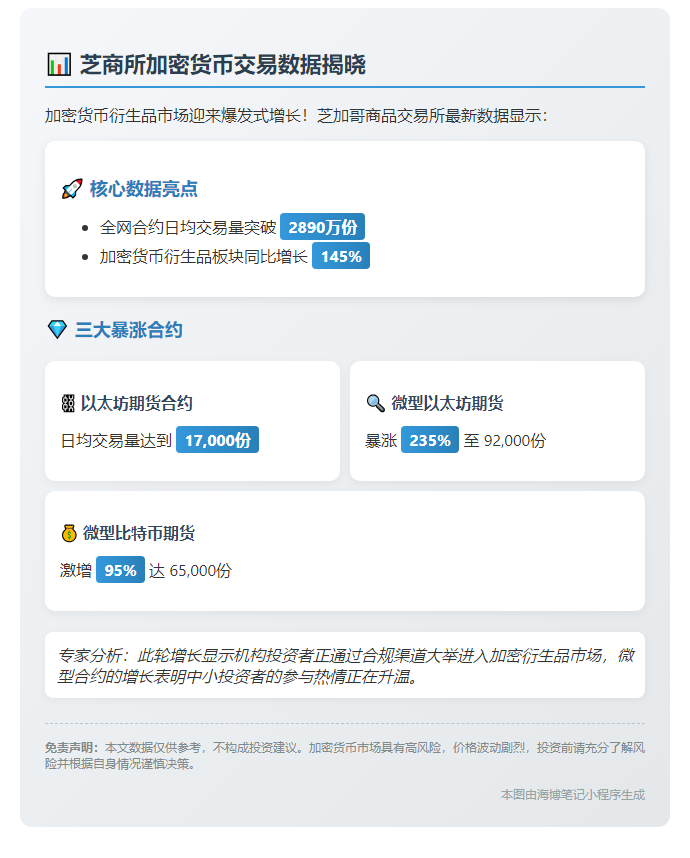Viewport: 690px width, 858px height.
Task: Select the 95% highlight badge
Action: (120, 570)
